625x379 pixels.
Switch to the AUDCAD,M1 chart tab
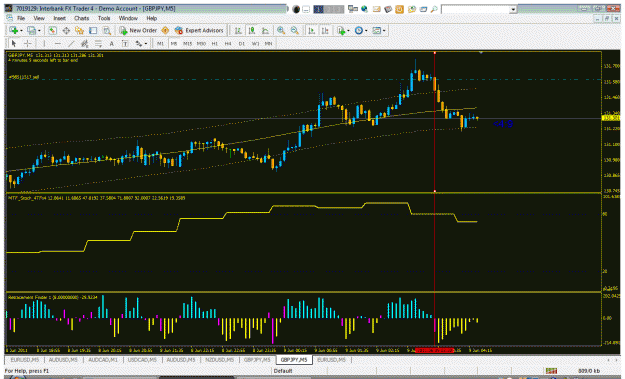102,360
